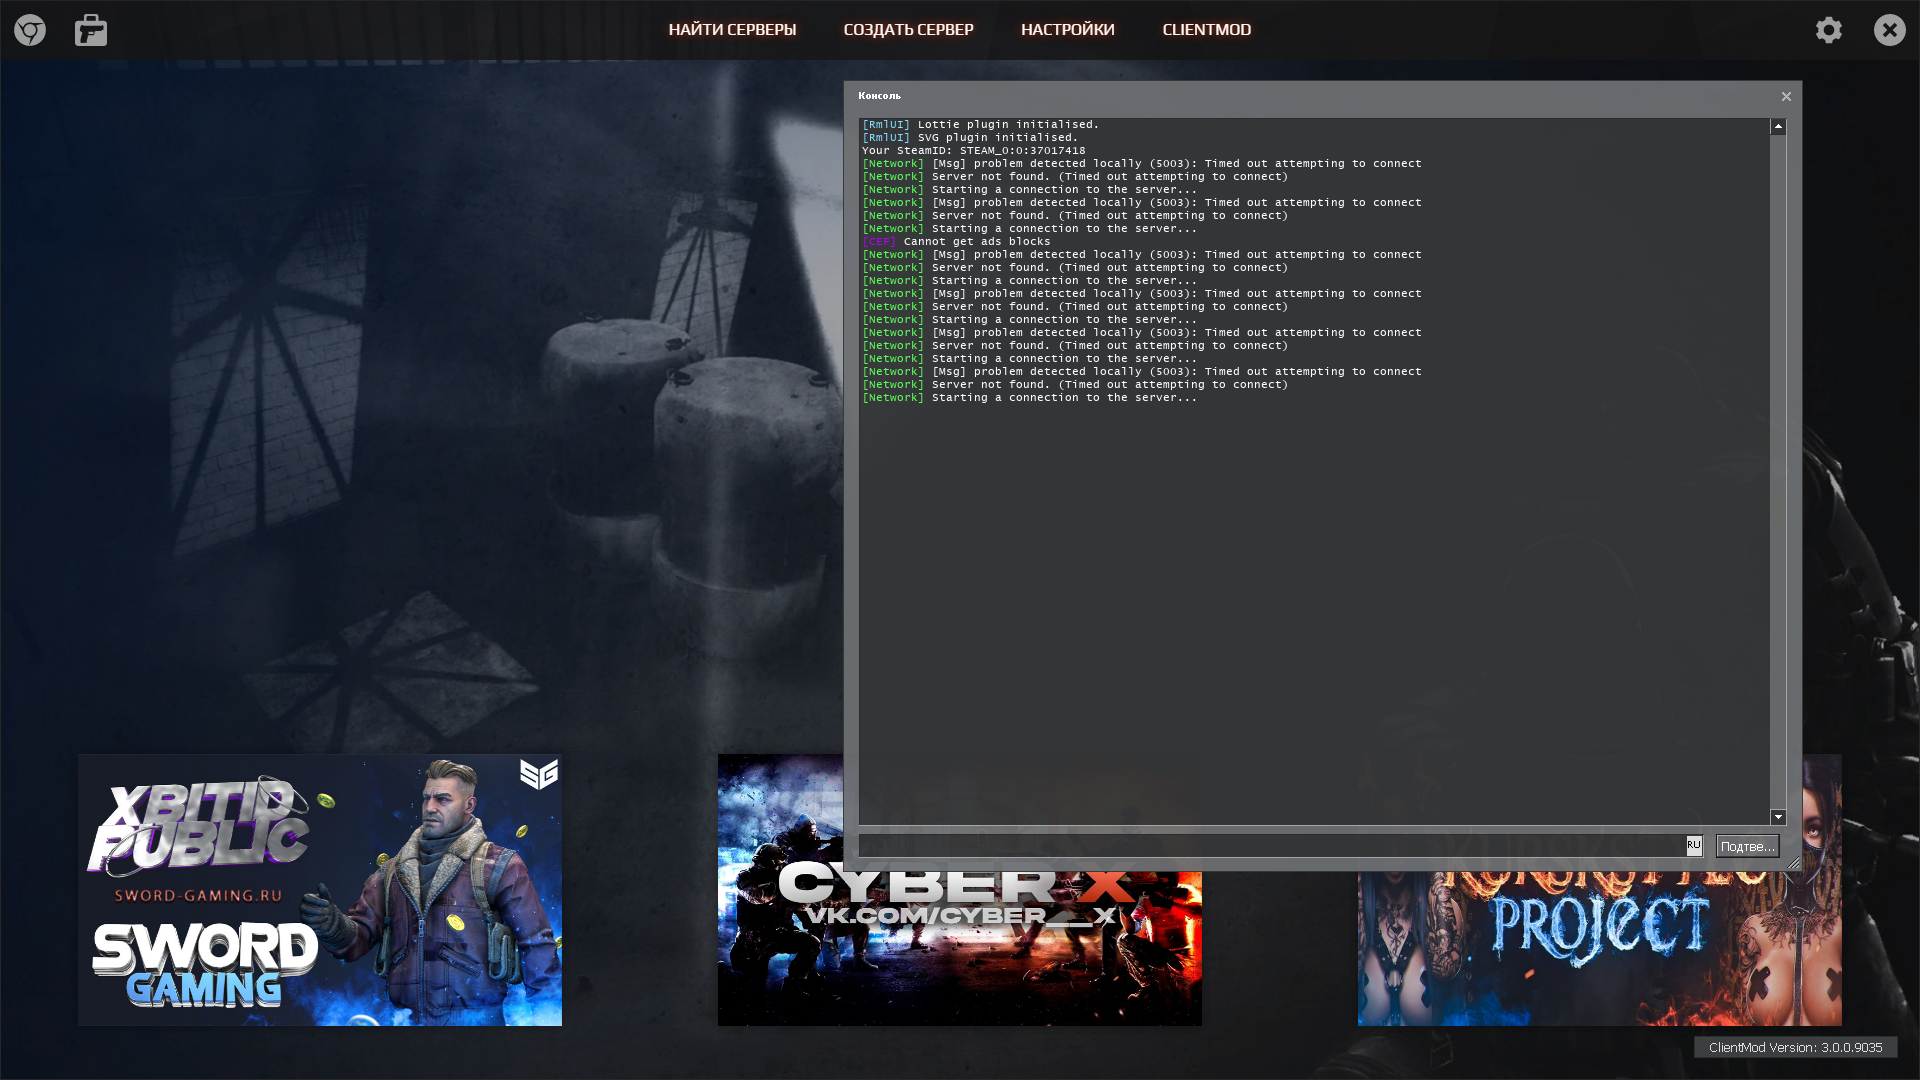Click the console command input field
This screenshot has height=1080, width=1920.
1270,846
